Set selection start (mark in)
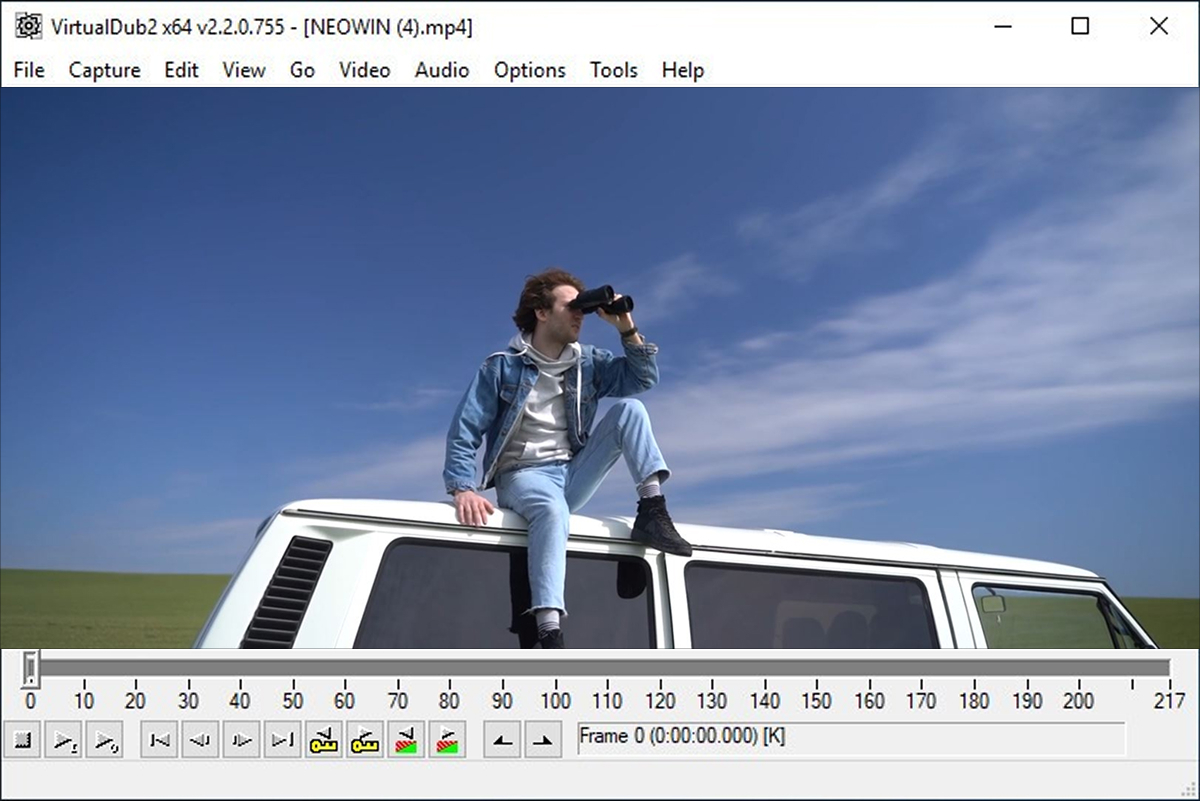 502,740
